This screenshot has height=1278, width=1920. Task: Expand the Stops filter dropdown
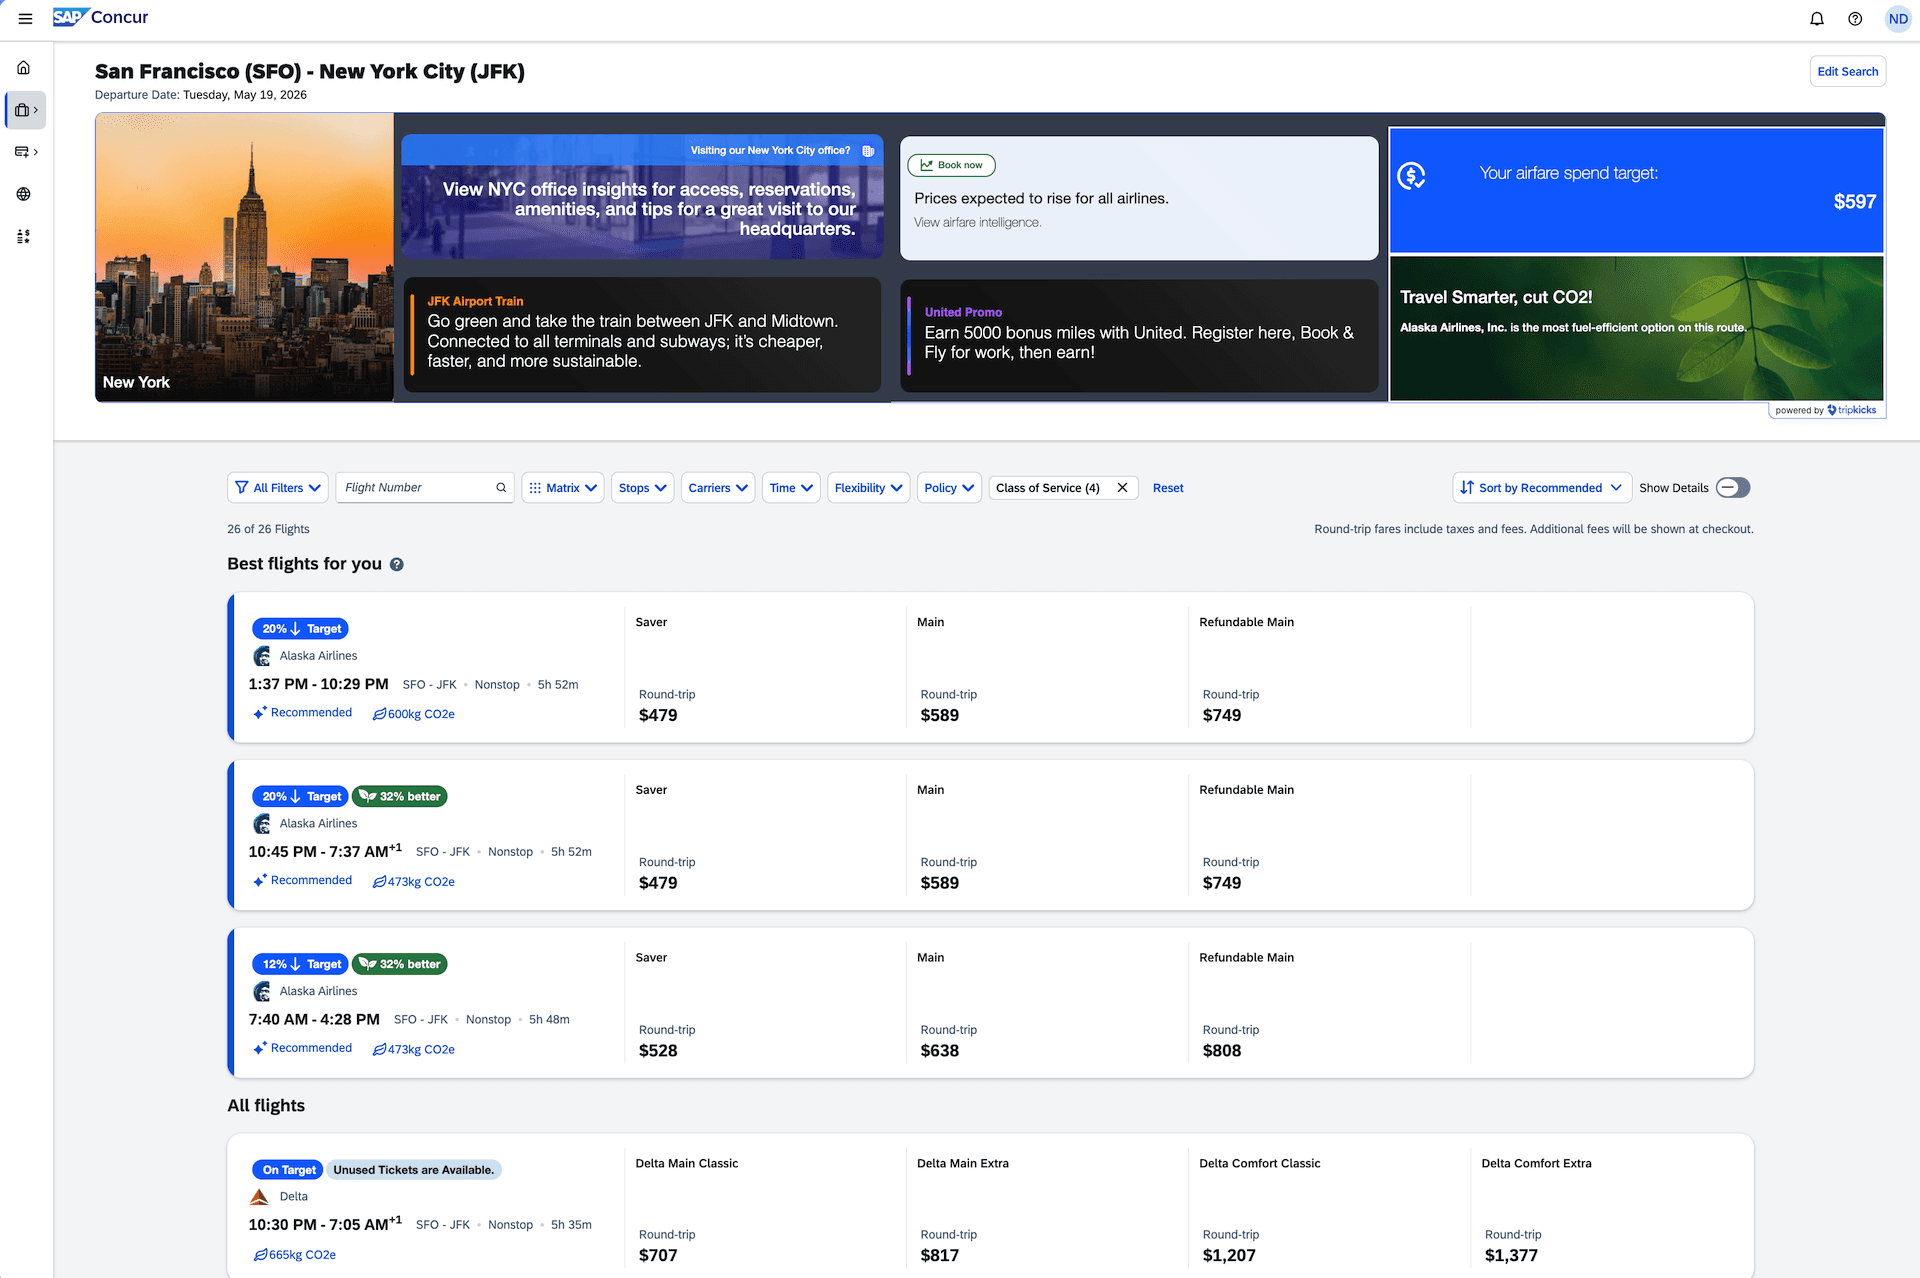point(642,488)
